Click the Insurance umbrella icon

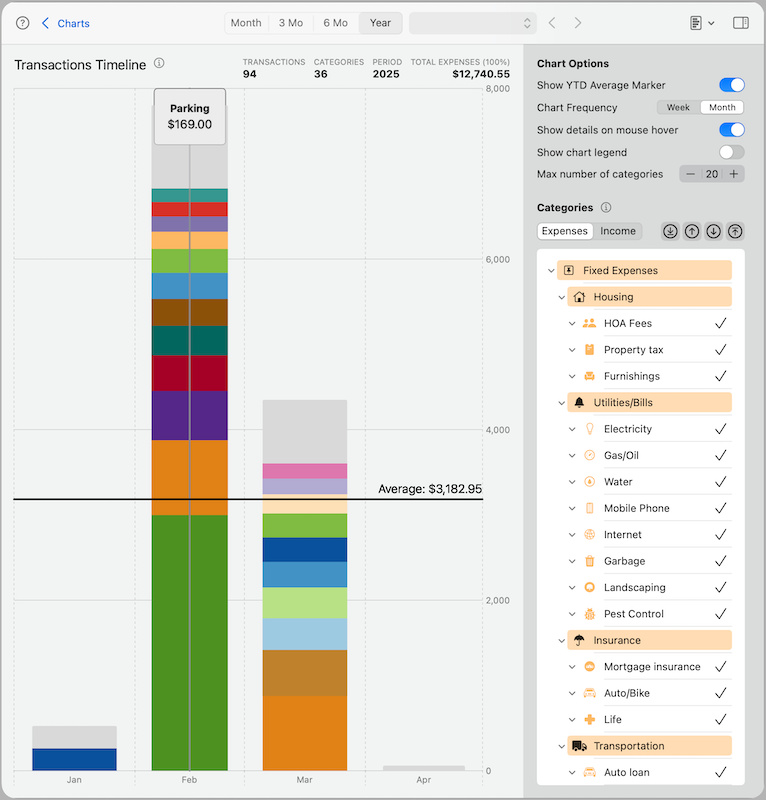pyautogui.click(x=579, y=640)
